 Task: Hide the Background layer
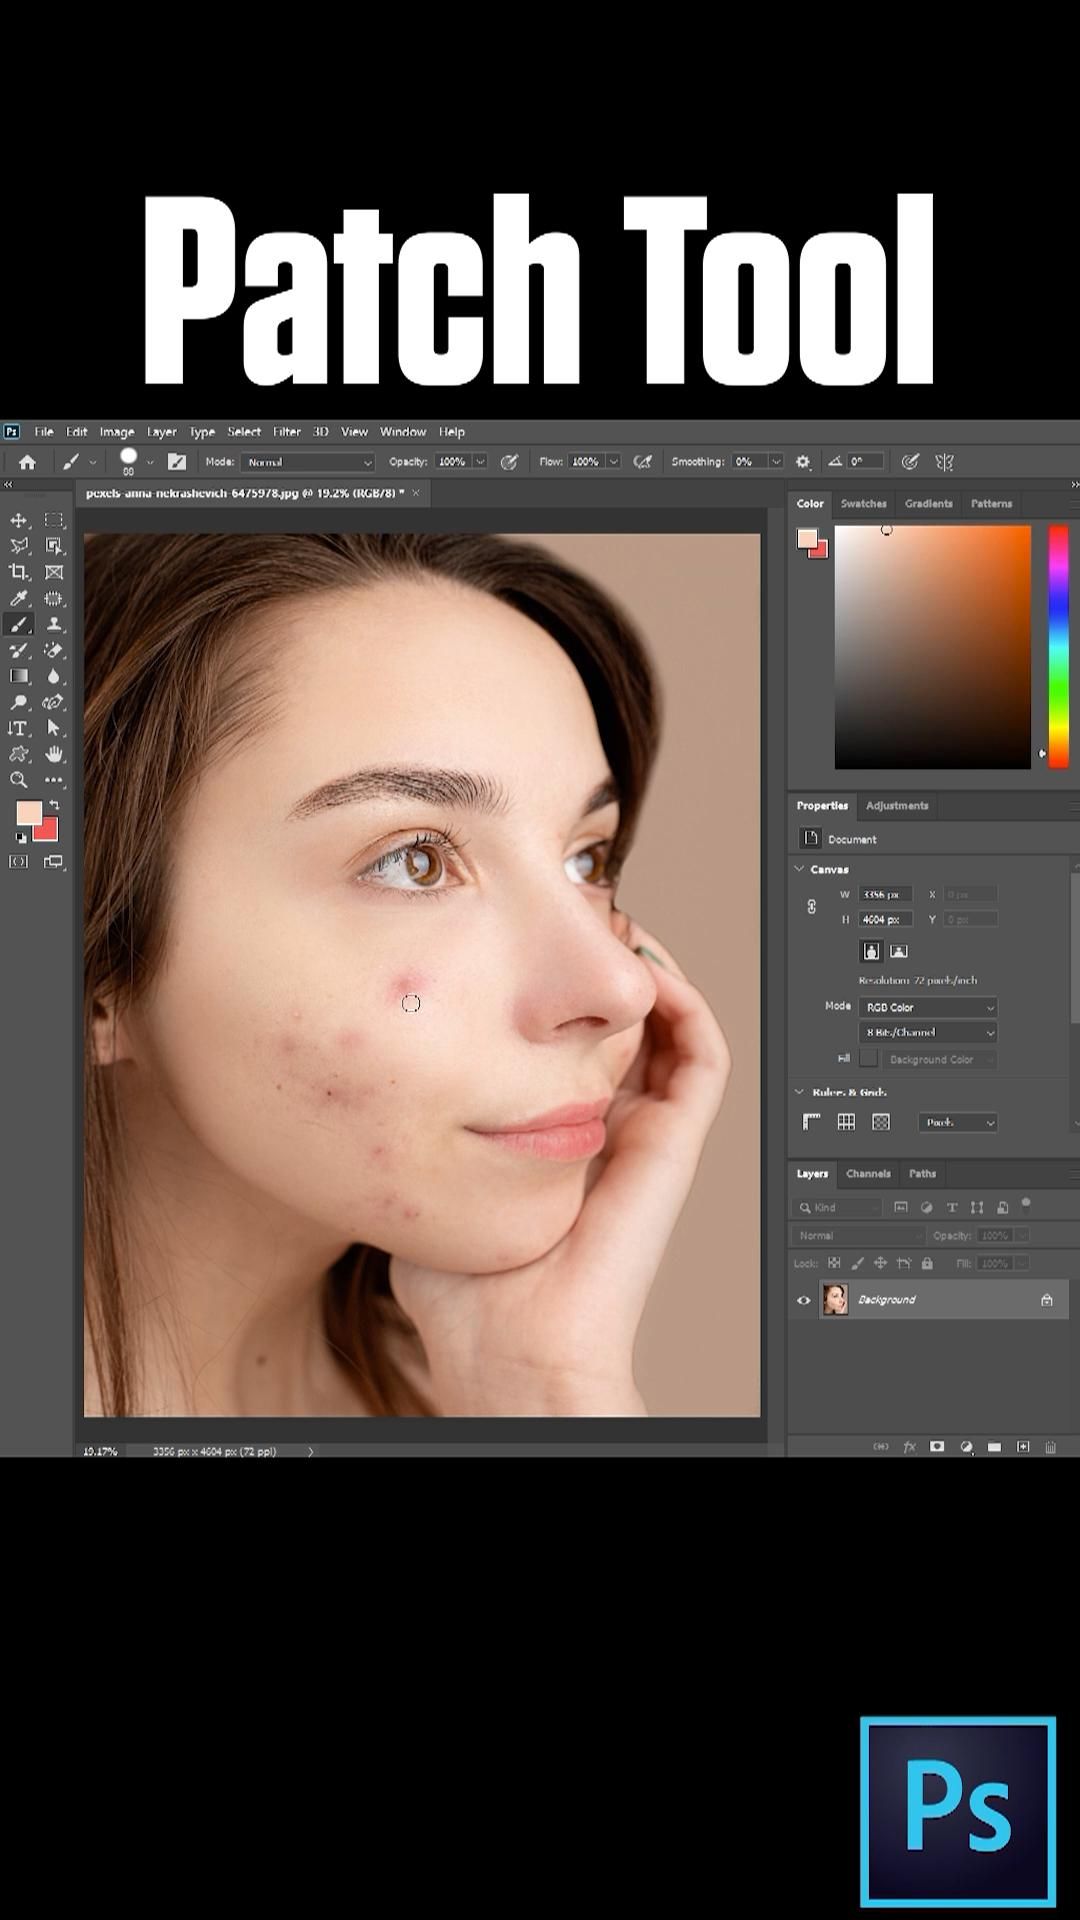point(804,1300)
